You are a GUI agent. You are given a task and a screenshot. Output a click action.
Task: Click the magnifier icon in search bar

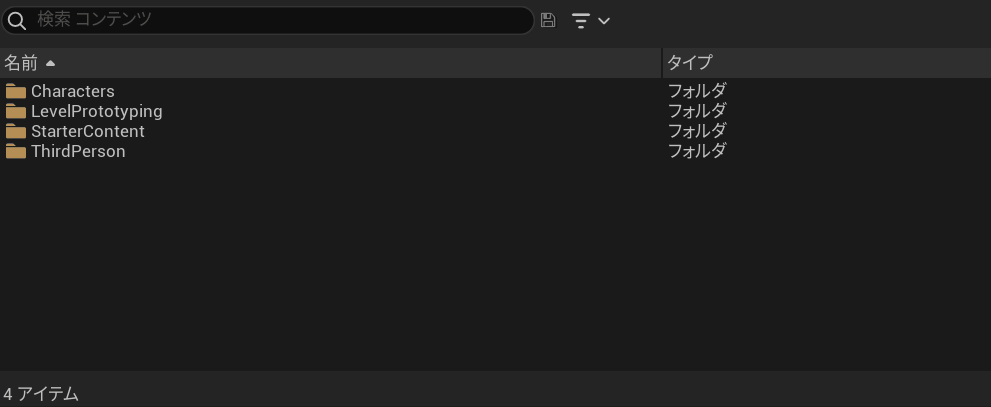pyautogui.click(x=17, y=21)
